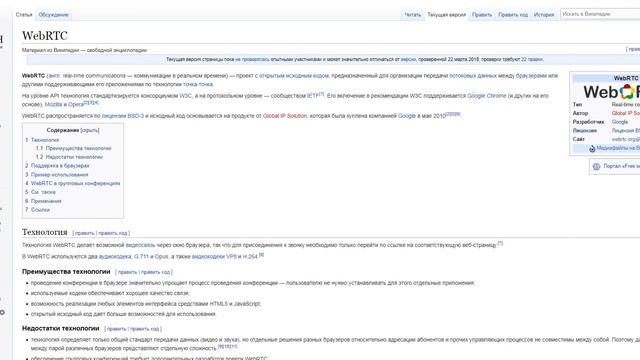Open 'Медиафайлы на Викискладе' link text

click(x=618, y=148)
